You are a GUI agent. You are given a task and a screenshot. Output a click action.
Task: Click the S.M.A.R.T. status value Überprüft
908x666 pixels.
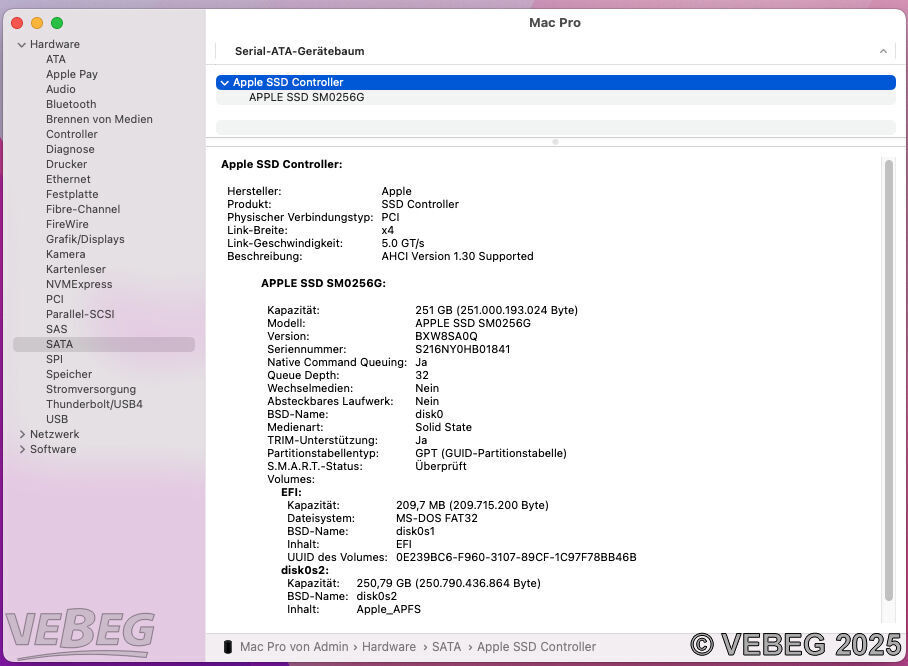point(441,466)
